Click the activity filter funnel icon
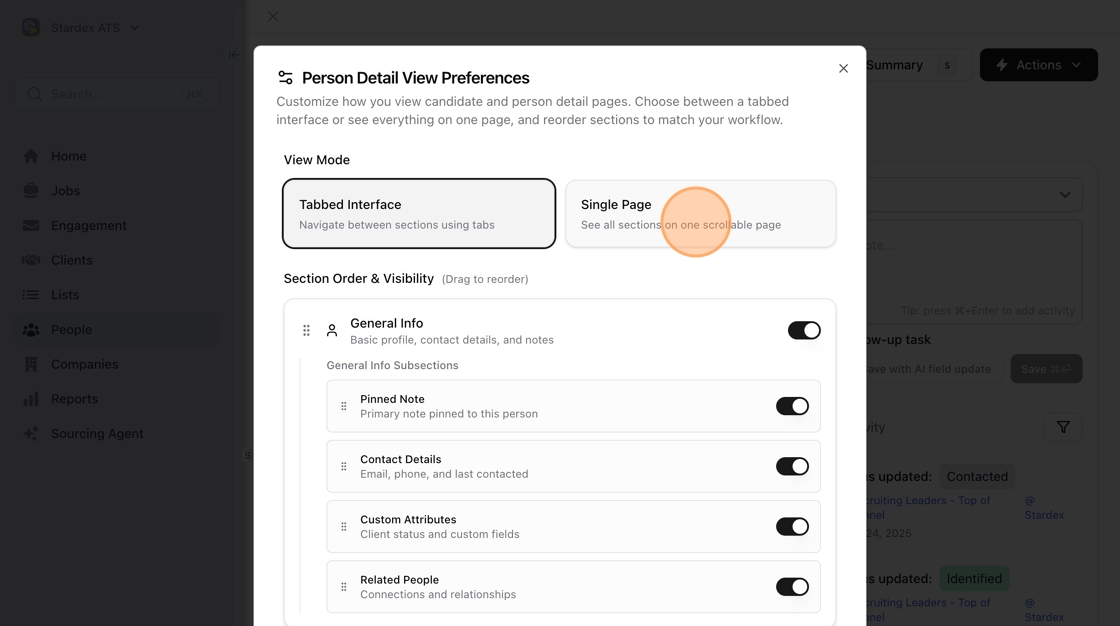 click(1063, 427)
